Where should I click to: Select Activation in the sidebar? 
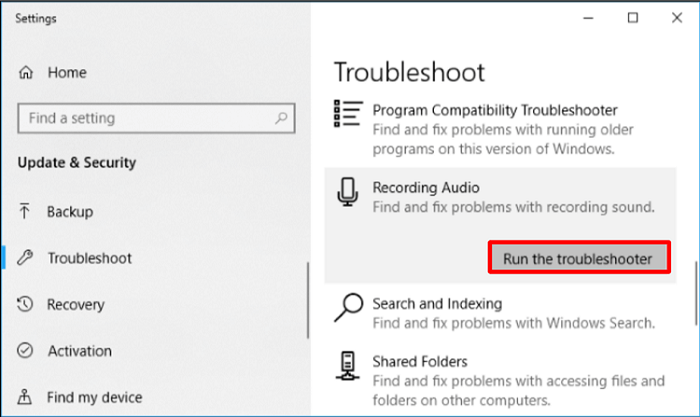(x=79, y=351)
